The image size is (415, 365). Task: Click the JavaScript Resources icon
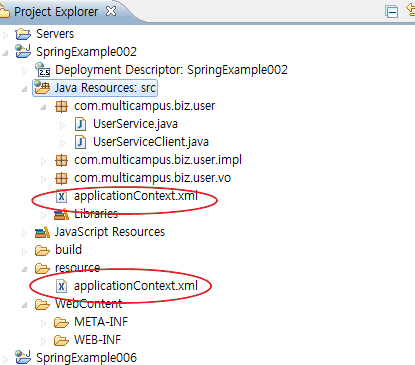point(42,232)
